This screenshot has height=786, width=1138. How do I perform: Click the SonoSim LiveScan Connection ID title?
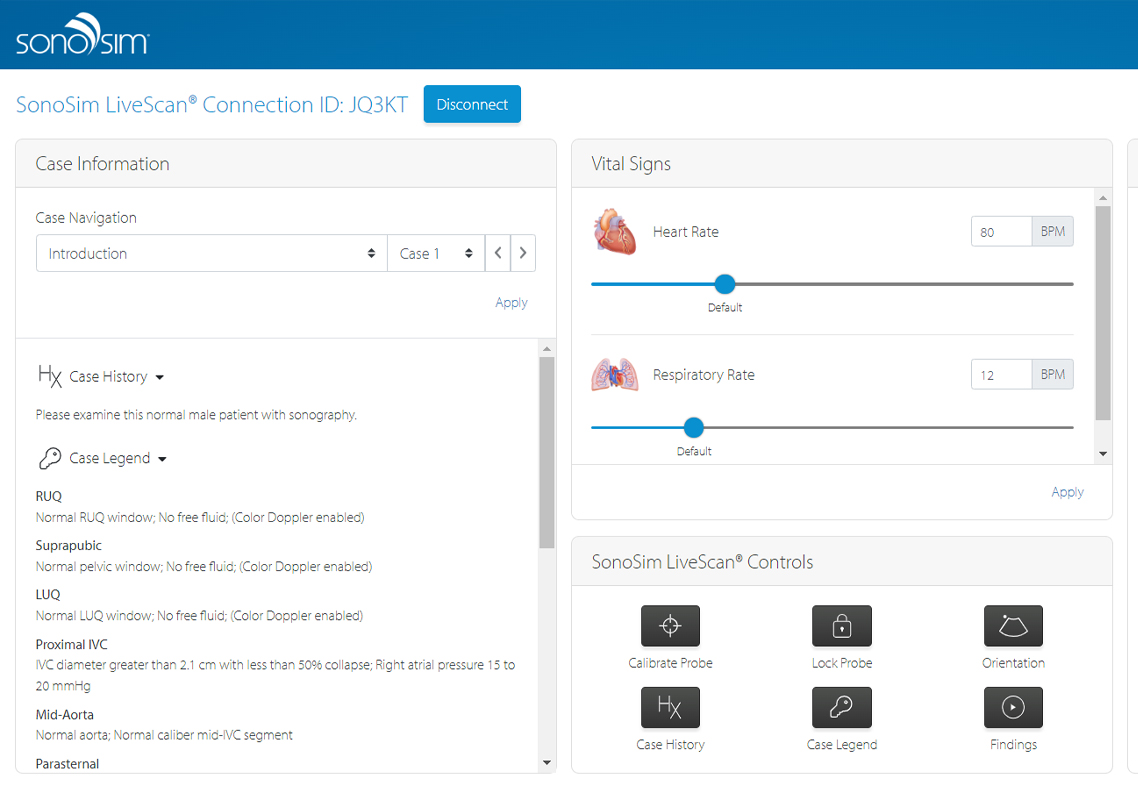coord(212,105)
